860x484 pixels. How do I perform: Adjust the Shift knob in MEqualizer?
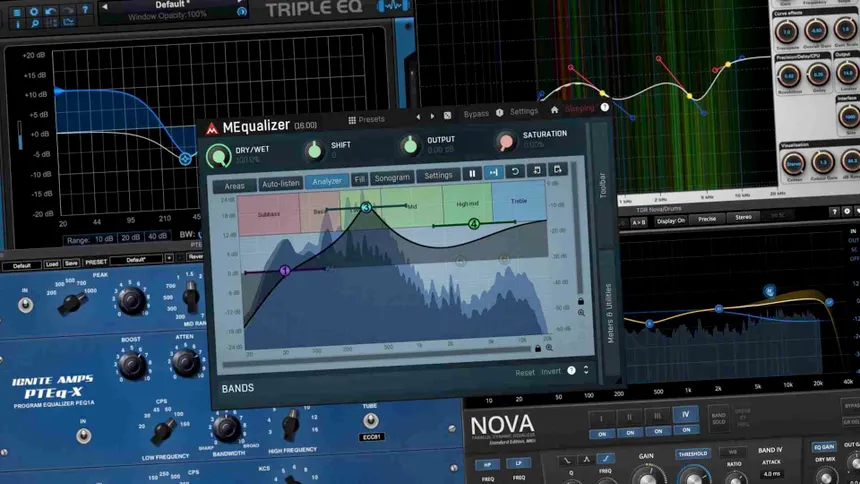(x=314, y=150)
